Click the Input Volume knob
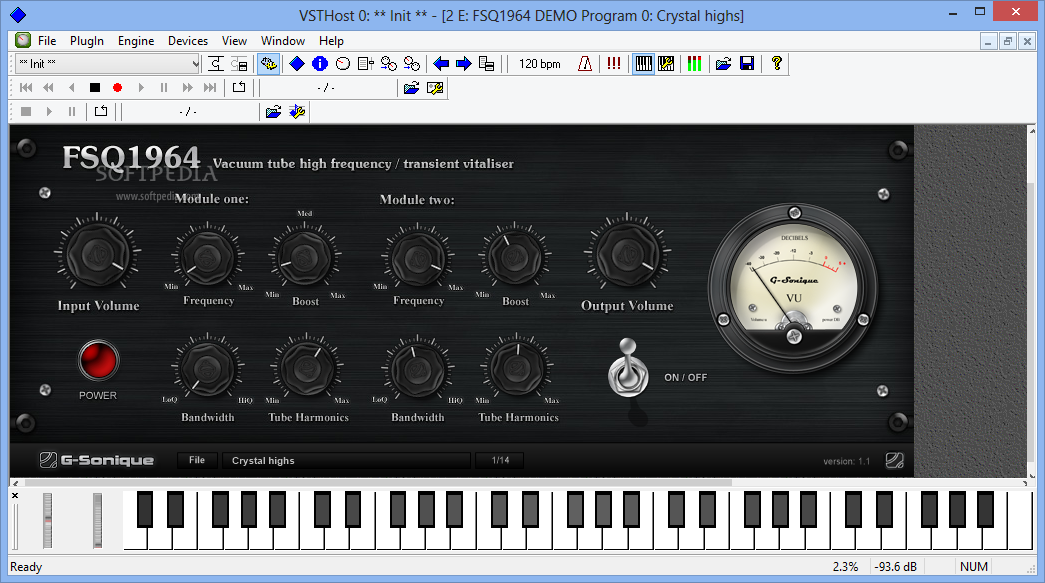This screenshot has width=1045, height=583. (97, 255)
